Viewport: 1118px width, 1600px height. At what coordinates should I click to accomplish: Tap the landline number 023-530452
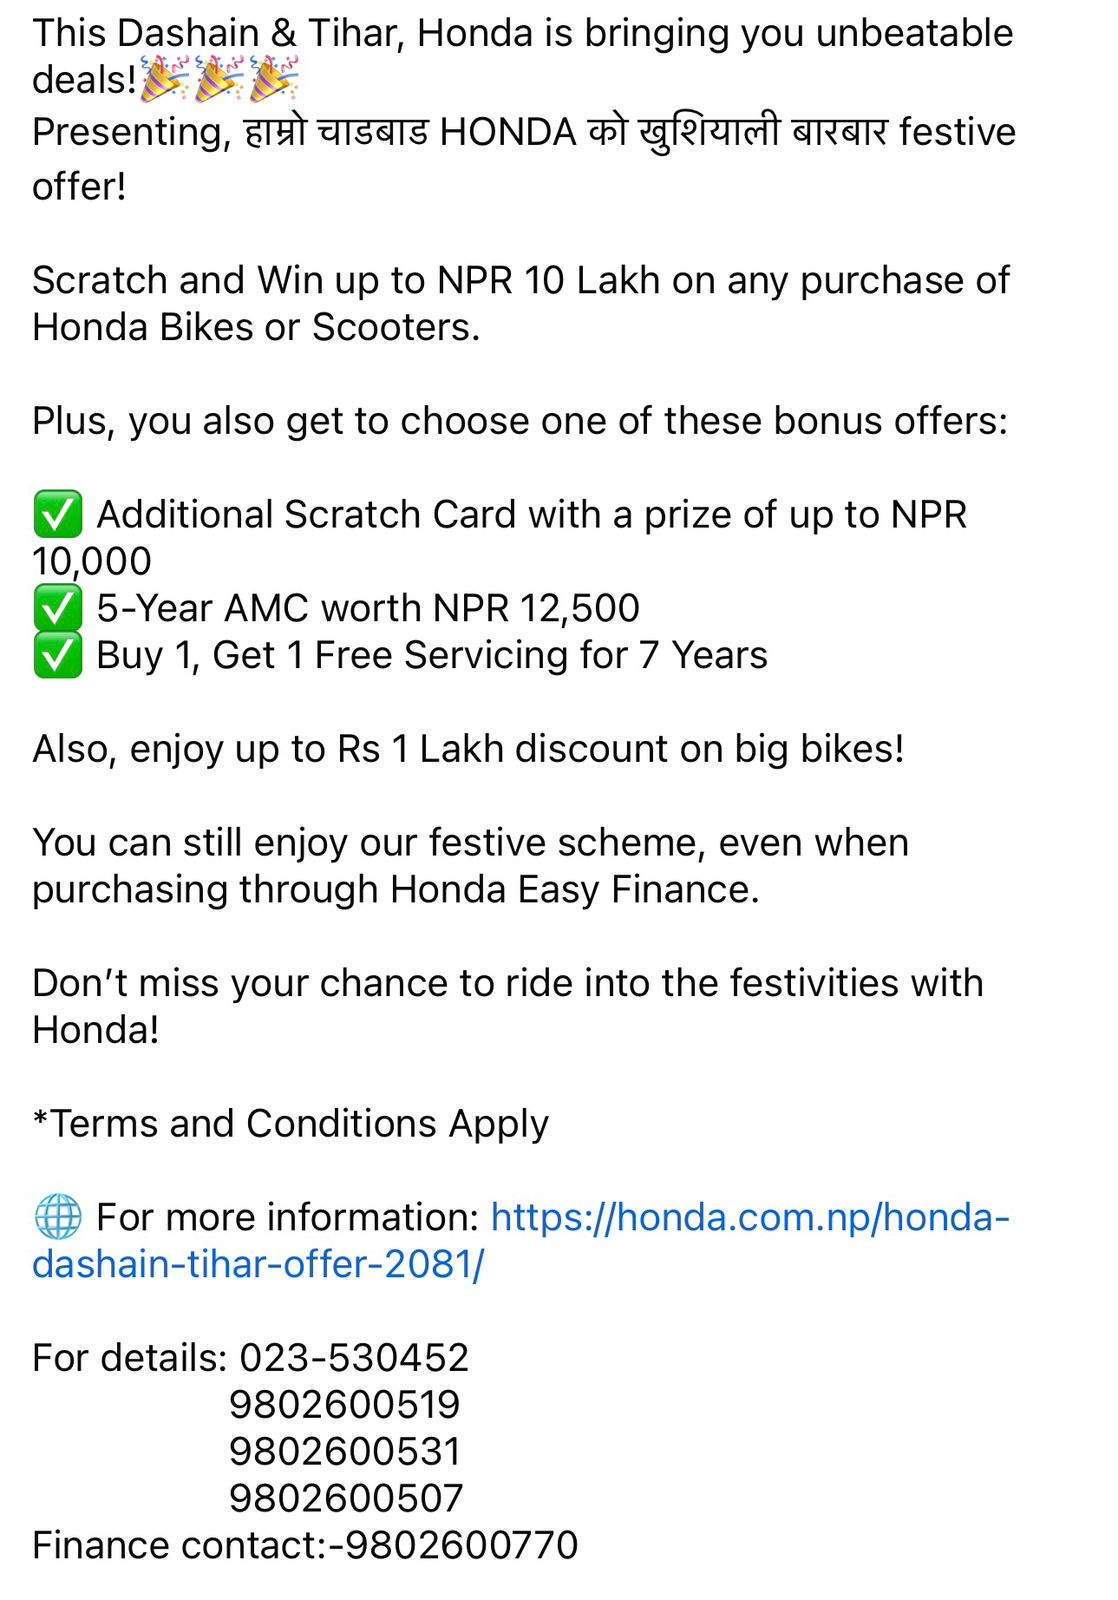354,1358
